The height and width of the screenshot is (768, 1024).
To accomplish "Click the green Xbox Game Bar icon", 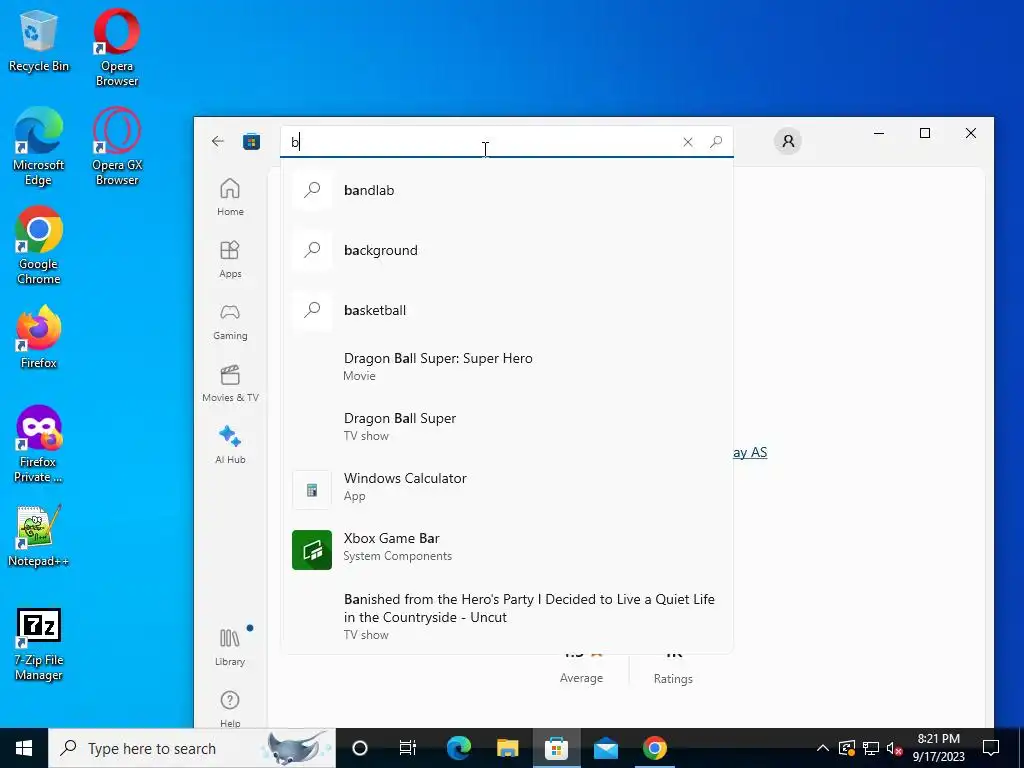I will (x=312, y=550).
